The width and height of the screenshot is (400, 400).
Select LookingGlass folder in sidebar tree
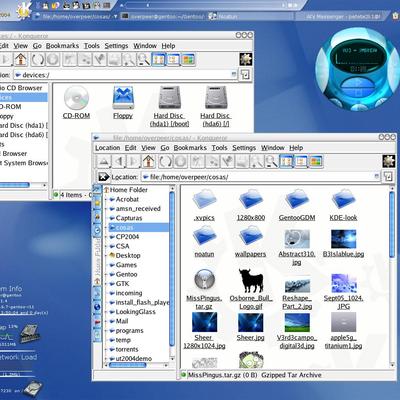135,312
